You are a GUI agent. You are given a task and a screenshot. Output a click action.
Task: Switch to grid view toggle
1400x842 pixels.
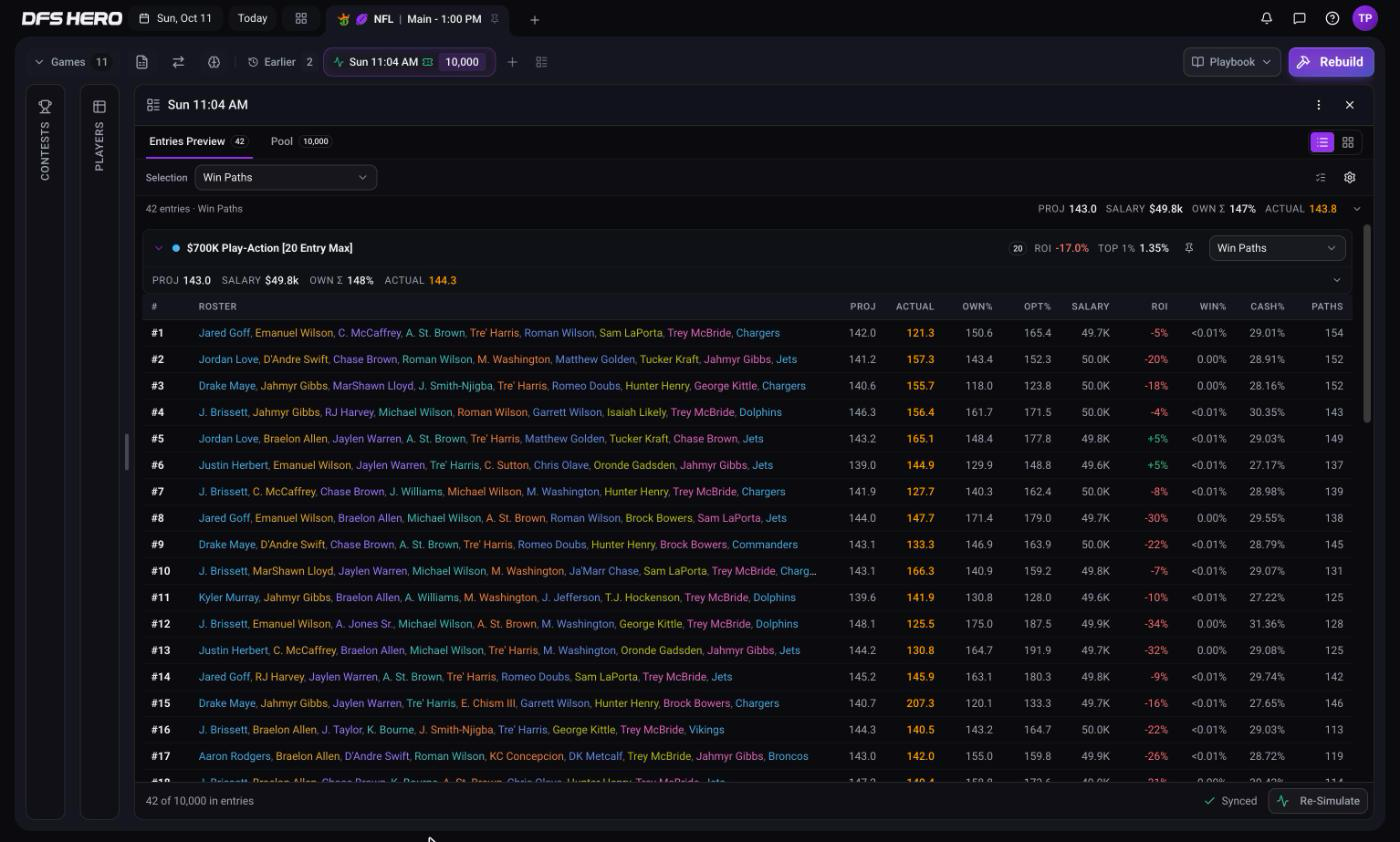click(x=1348, y=142)
